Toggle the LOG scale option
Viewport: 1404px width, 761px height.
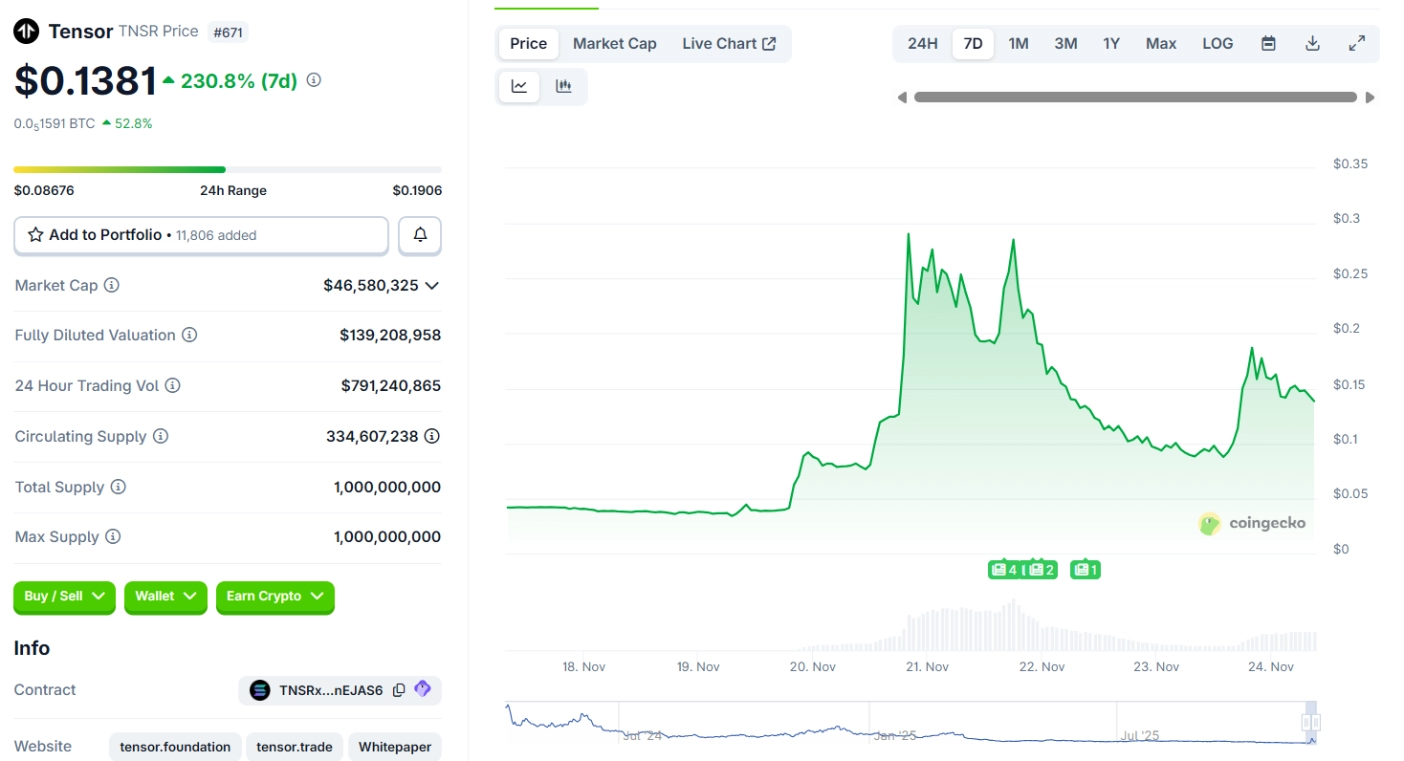click(1217, 43)
